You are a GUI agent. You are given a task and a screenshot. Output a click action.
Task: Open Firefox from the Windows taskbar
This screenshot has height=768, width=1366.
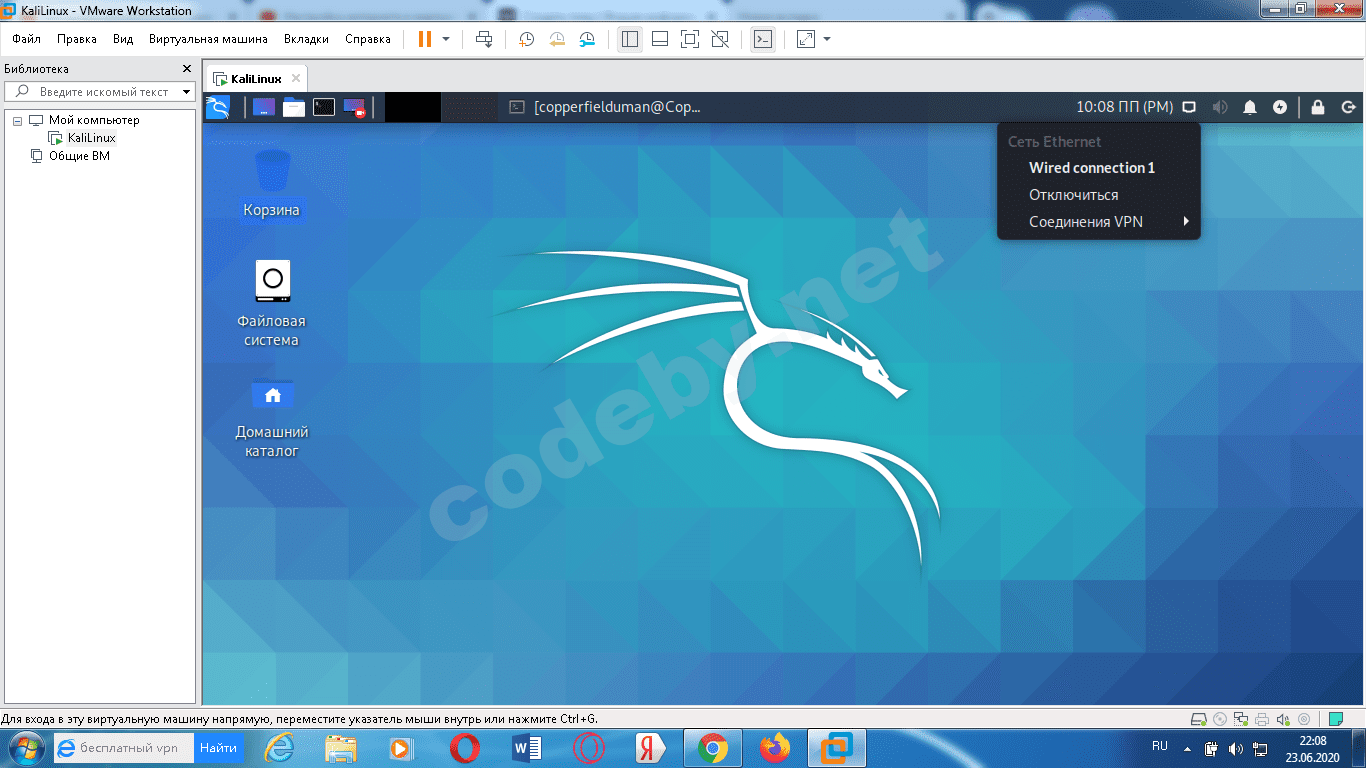pos(773,748)
